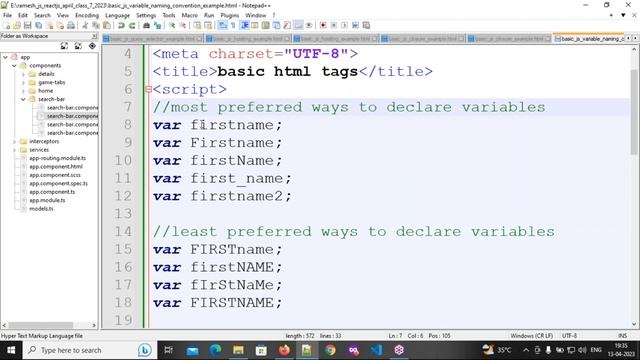This screenshot has width=640, height=360.
Task: Click the Windows taskbar search box
Action: coord(90,350)
